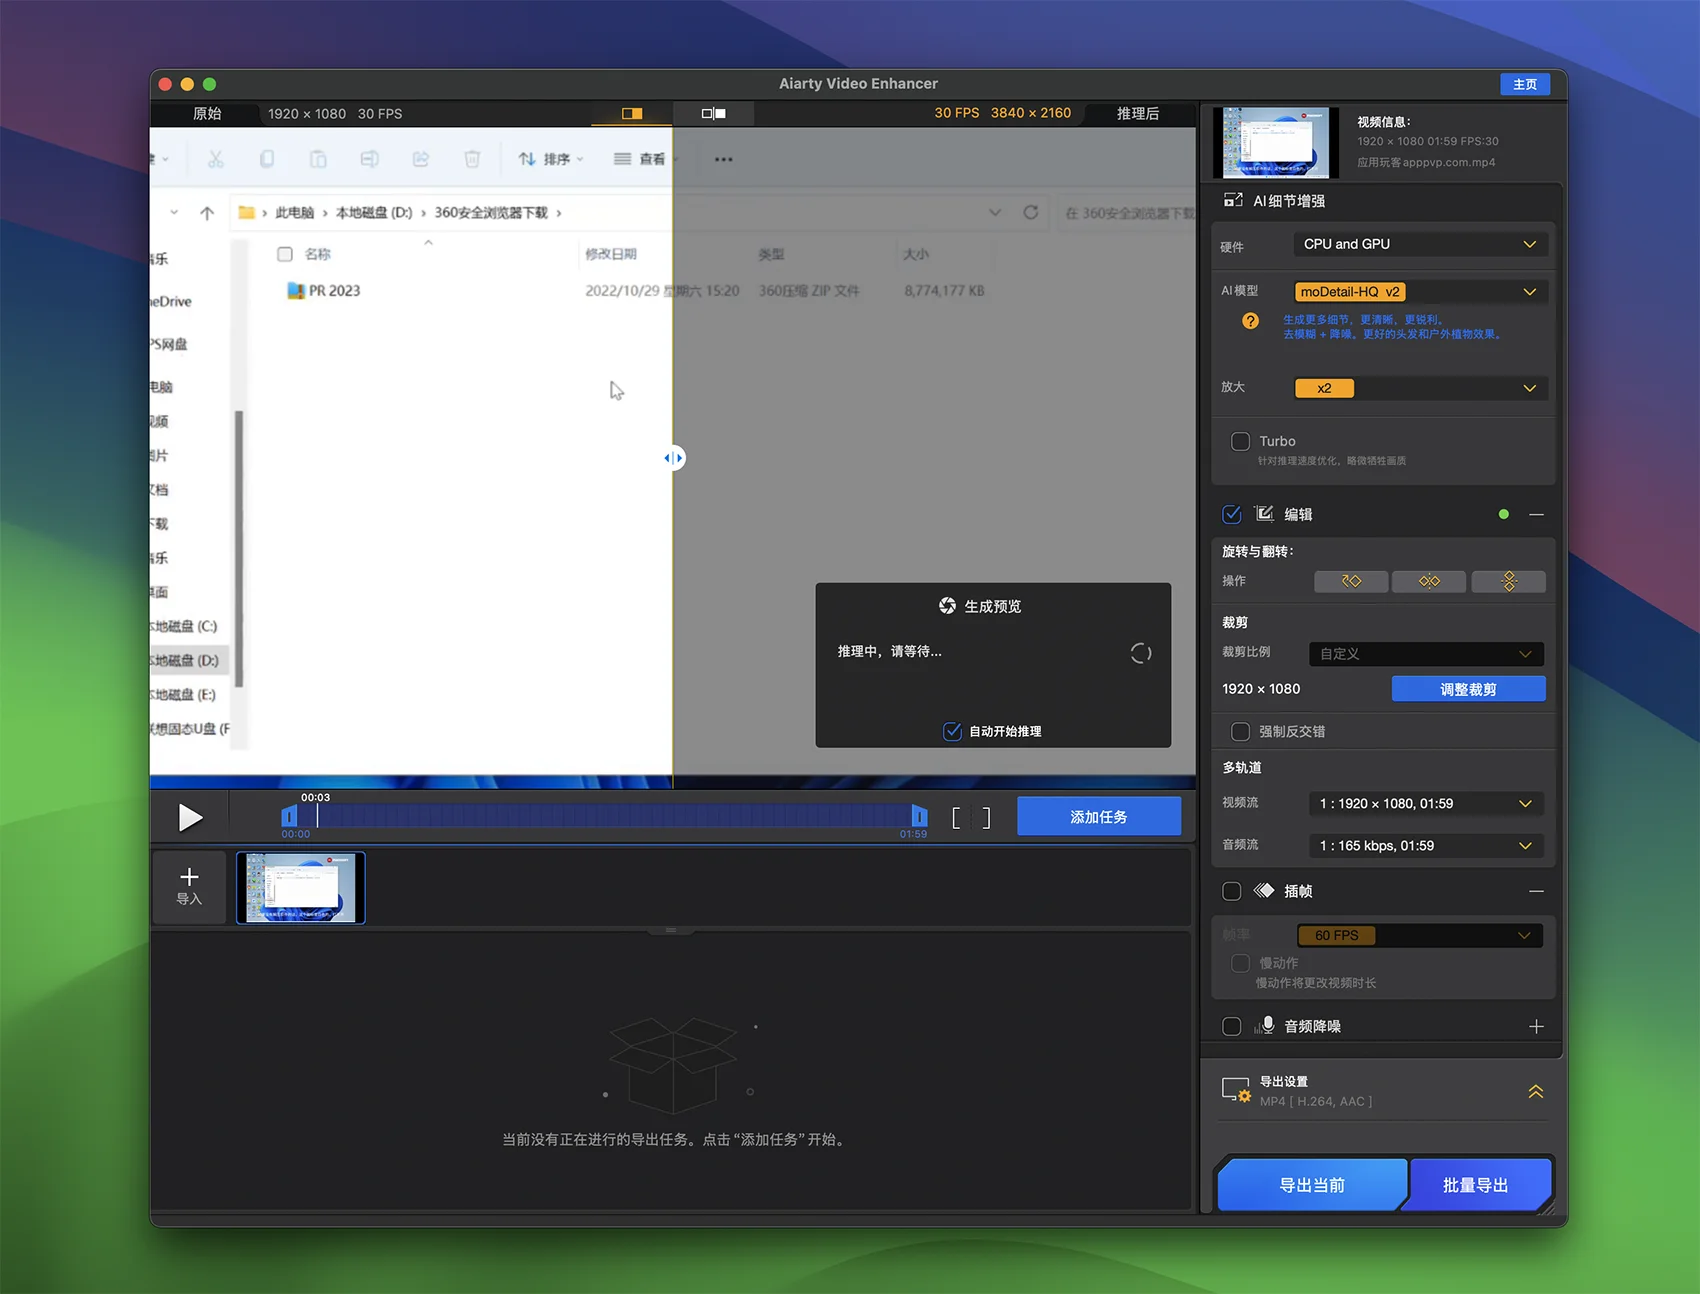Click the Adjust Crop button
This screenshot has width=1700, height=1294.
pyautogui.click(x=1468, y=688)
